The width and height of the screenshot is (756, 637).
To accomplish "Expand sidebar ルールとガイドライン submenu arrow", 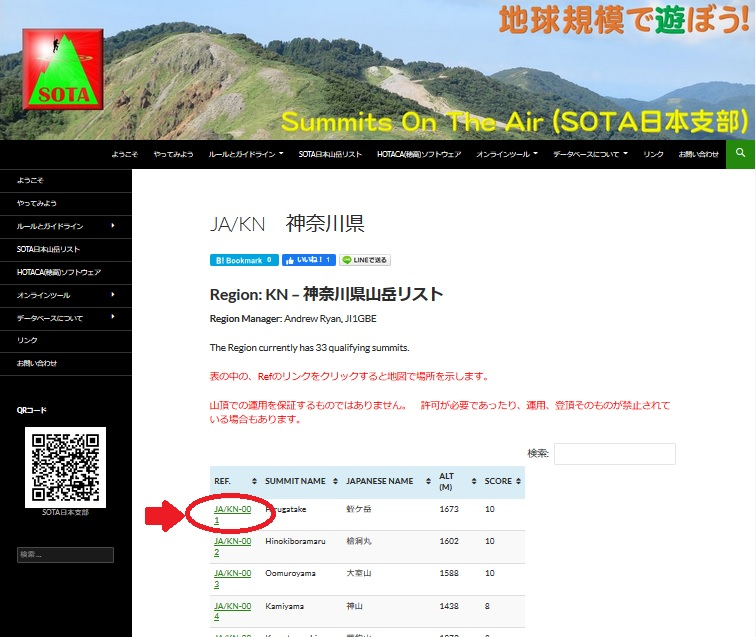I will coord(113,225).
